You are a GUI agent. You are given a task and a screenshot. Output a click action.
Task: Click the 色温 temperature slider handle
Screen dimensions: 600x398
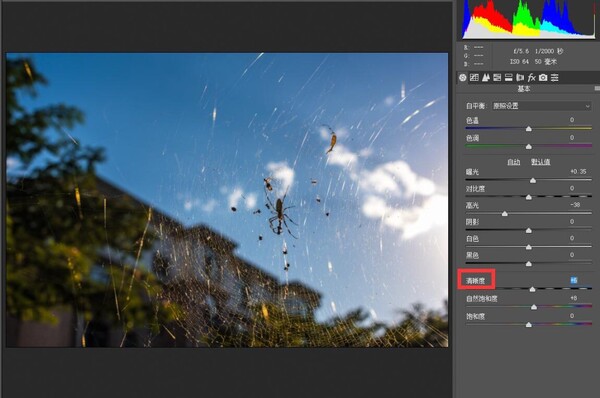[529, 129]
